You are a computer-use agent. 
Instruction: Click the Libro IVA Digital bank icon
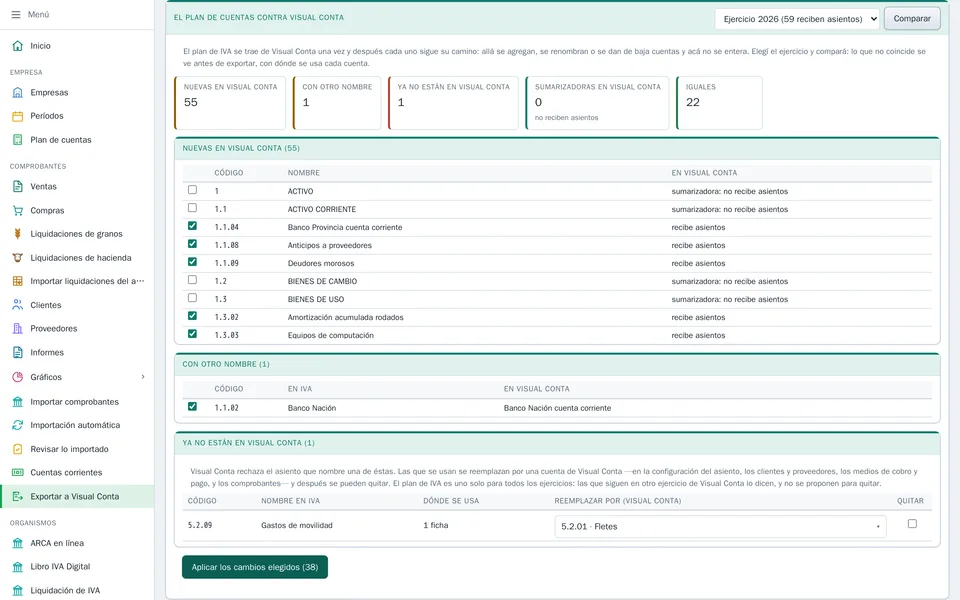[18, 567]
